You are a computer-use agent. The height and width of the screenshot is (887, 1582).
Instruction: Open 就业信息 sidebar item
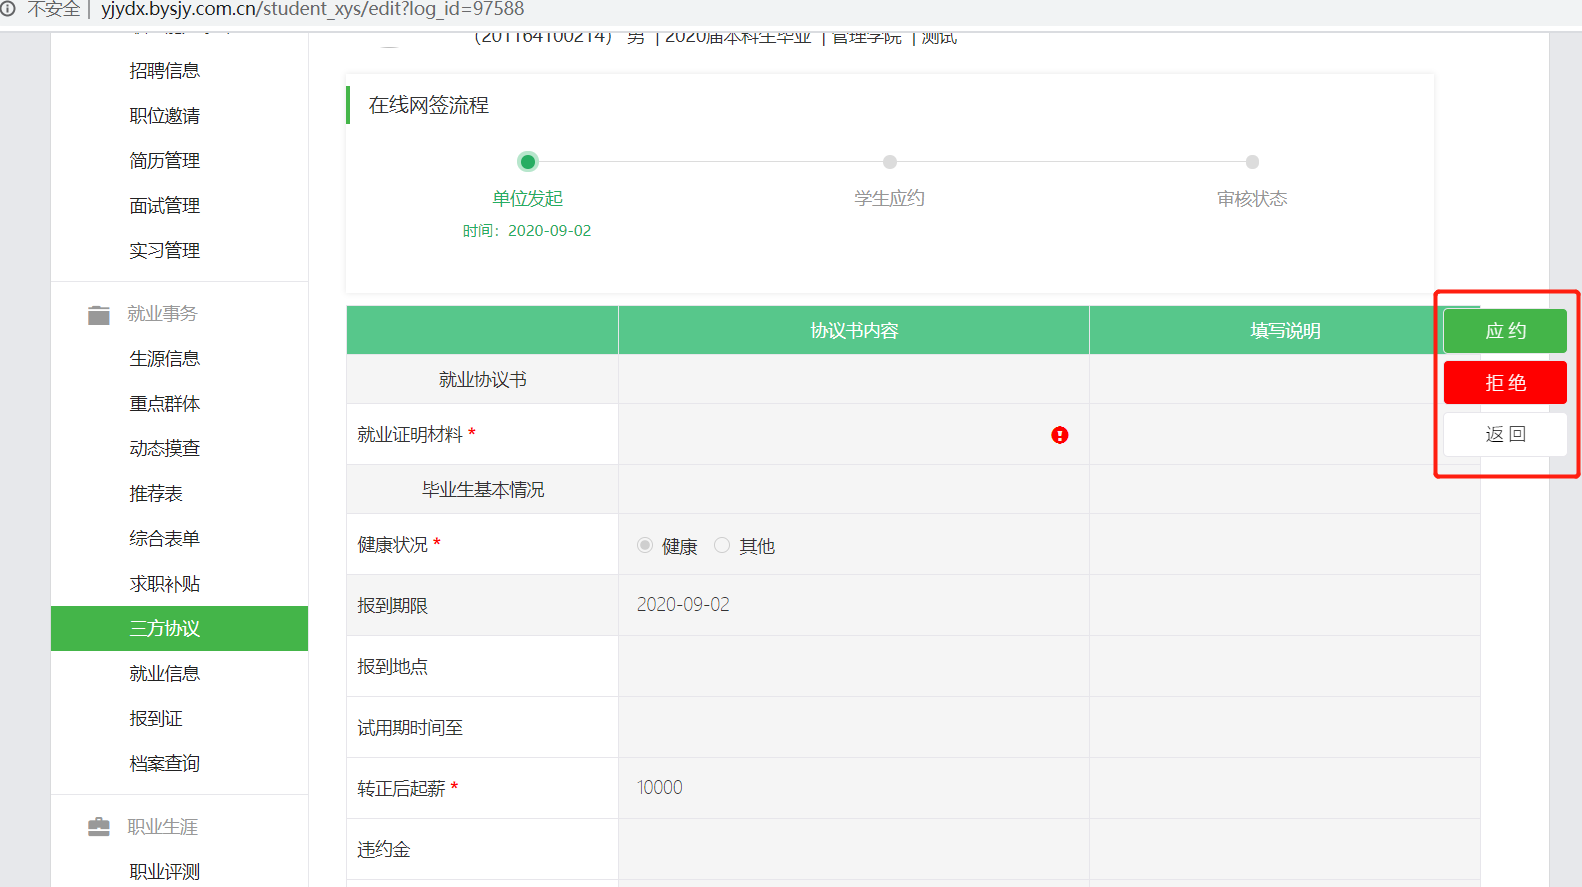click(165, 674)
